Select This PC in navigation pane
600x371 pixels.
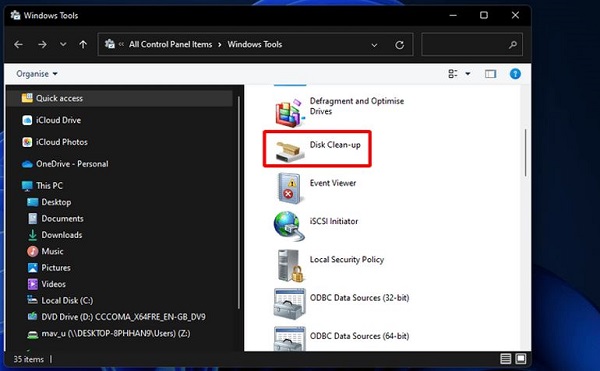(42, 186)
